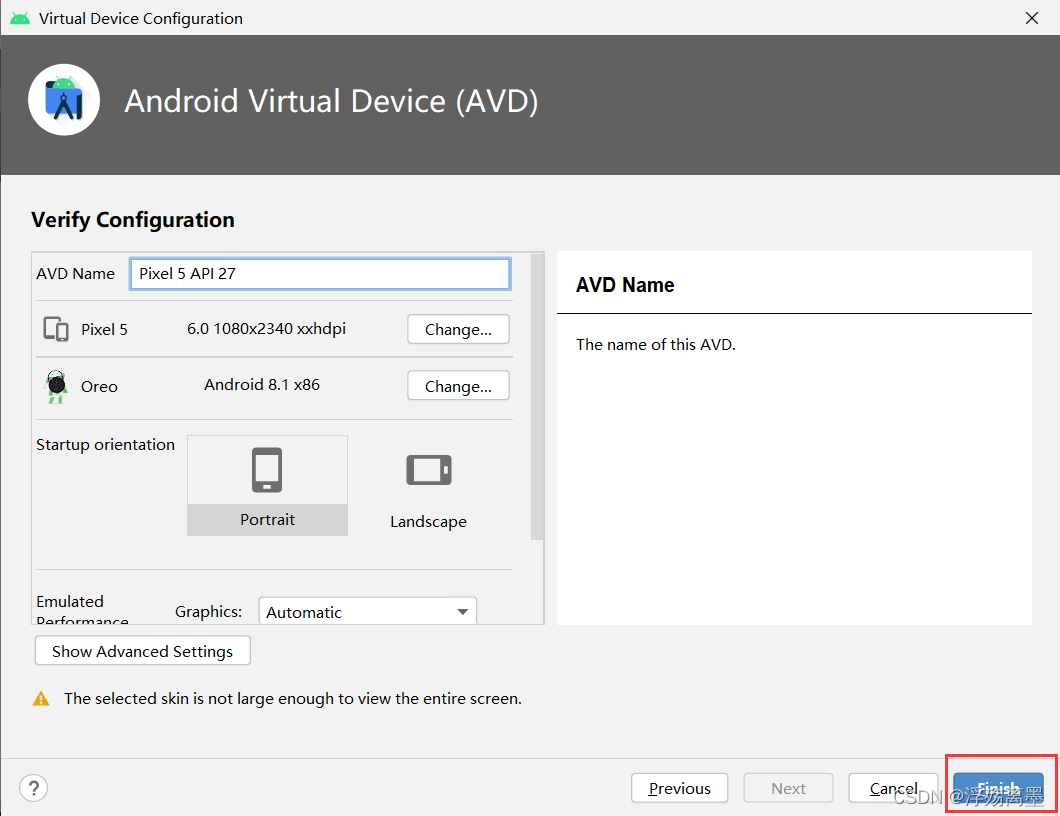The height and width of the screenshot is (816, 1060).
Task: Close the Virtual Device Configuration dialog
Action: 1032,18
